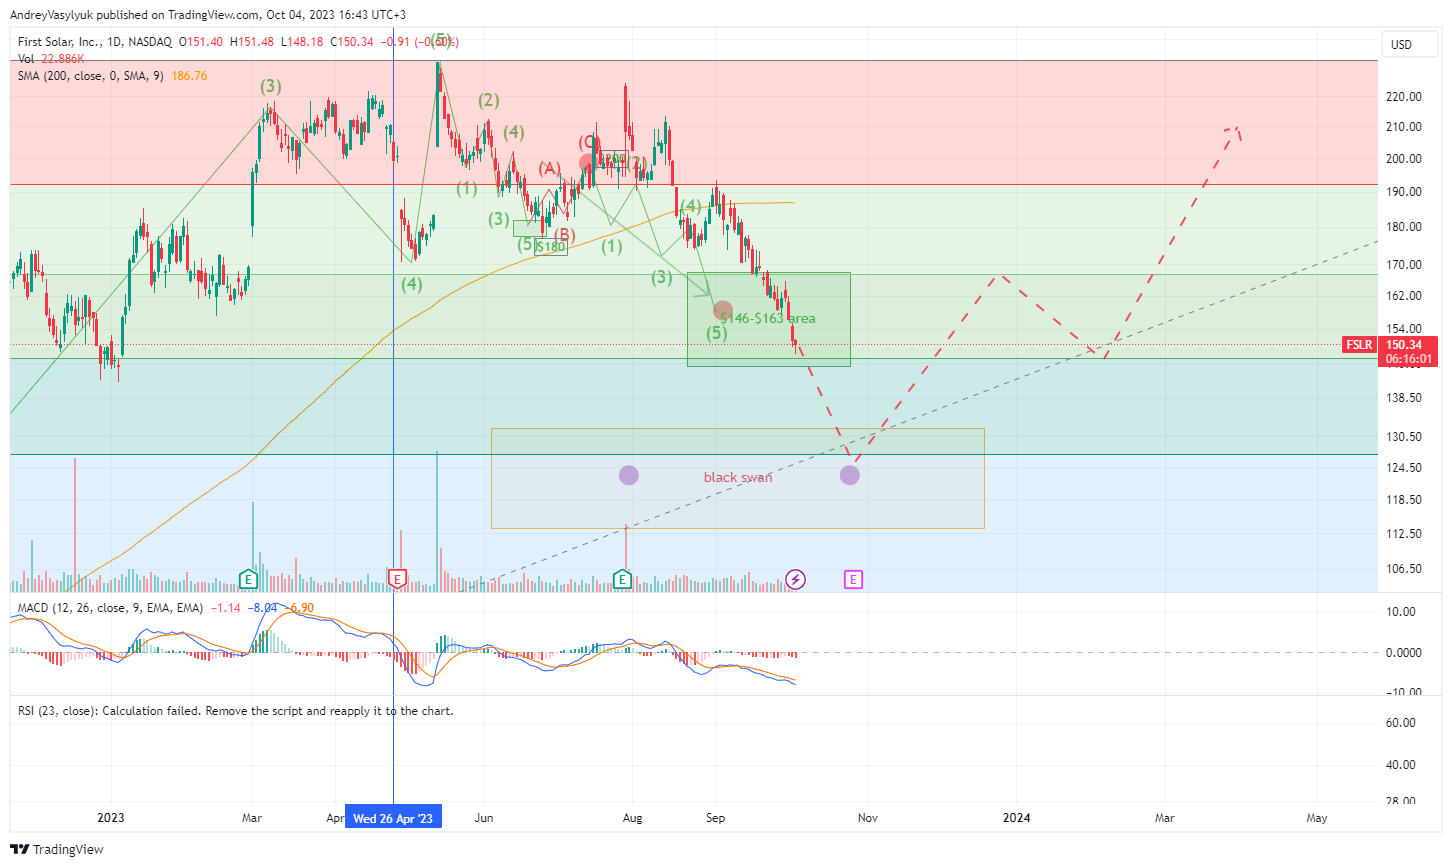Image resolution: width=1452 pixels, height=867 pixels.
Task: Click the 40.00 RSI axis label
Action: pos(1401,765)
